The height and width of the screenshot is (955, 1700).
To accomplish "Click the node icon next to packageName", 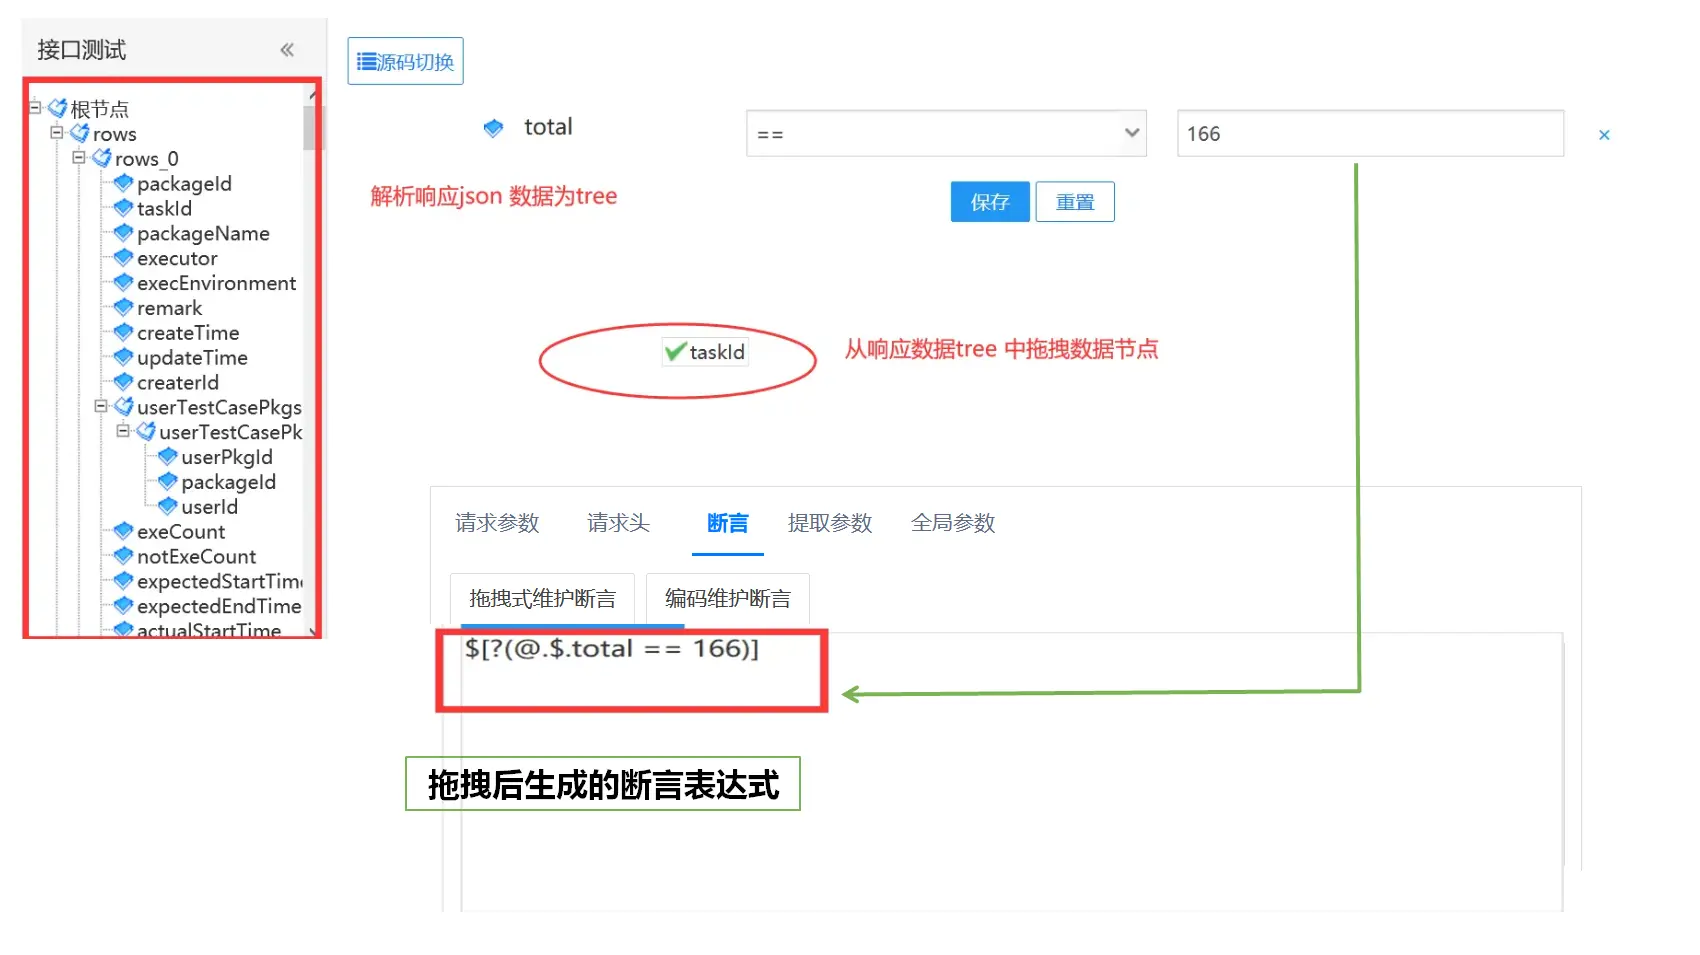I will [124, 233].
